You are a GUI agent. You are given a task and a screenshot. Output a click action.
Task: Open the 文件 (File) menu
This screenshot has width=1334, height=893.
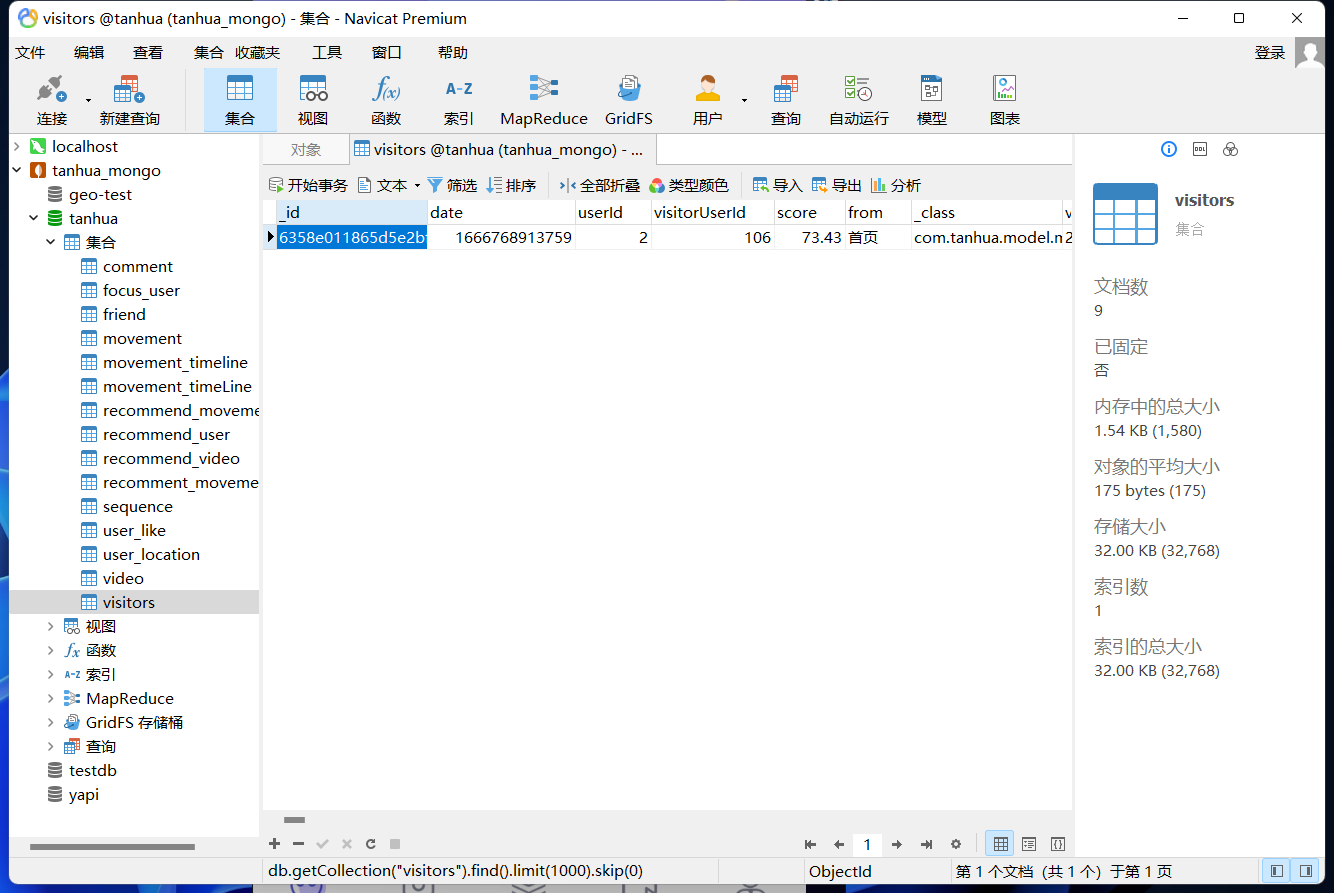pyautogui.click(x=31, y=53)
